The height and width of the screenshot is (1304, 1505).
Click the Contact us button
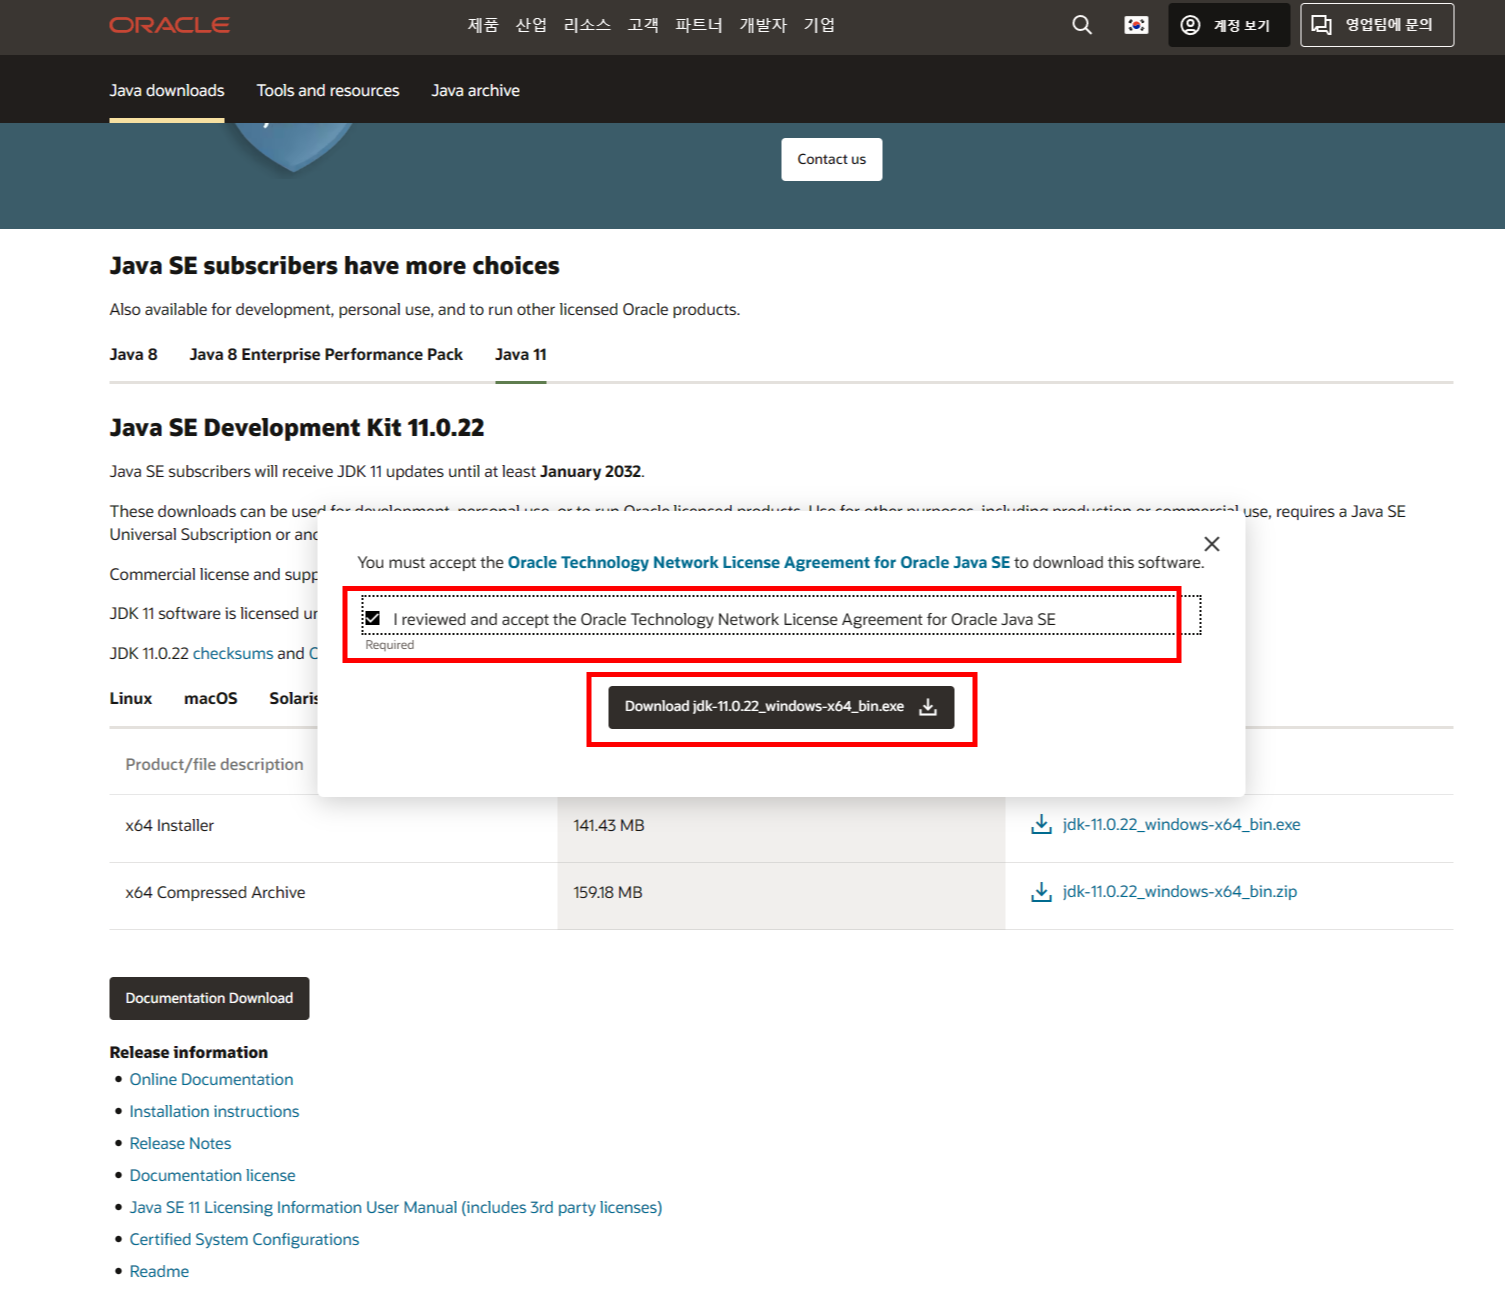pyautogui.click(x=832, y=159)
